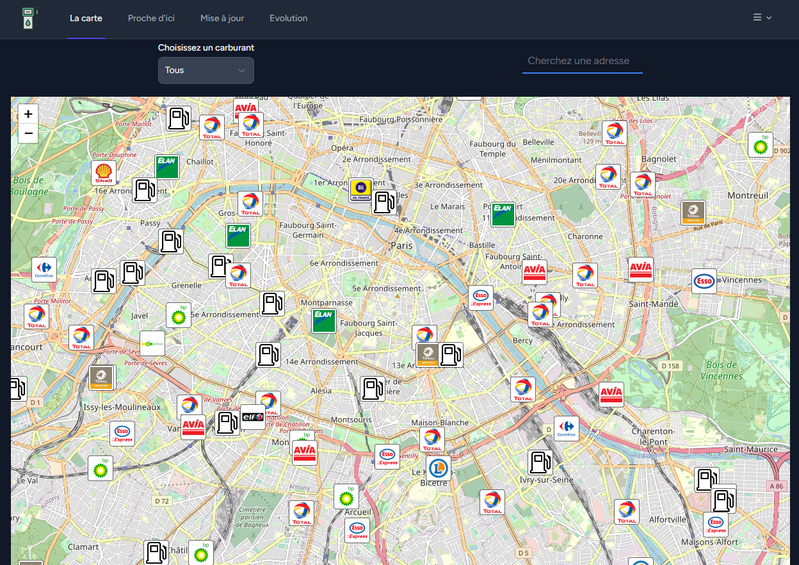Select the Total station at Porte Molitor

(37, 316)
